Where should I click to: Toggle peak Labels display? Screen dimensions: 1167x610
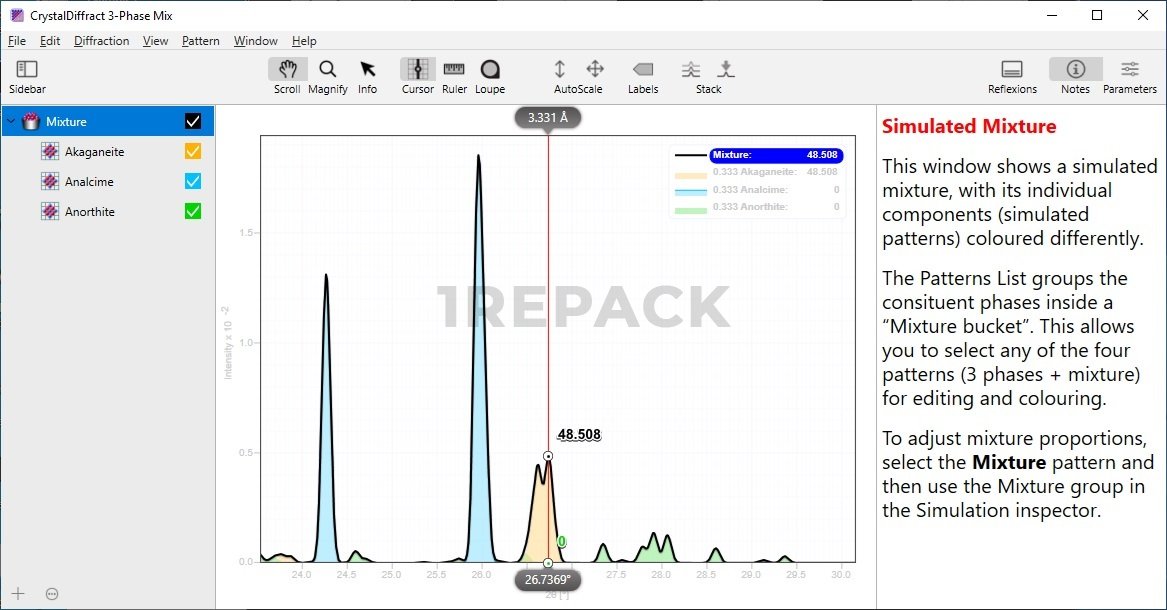643,70
